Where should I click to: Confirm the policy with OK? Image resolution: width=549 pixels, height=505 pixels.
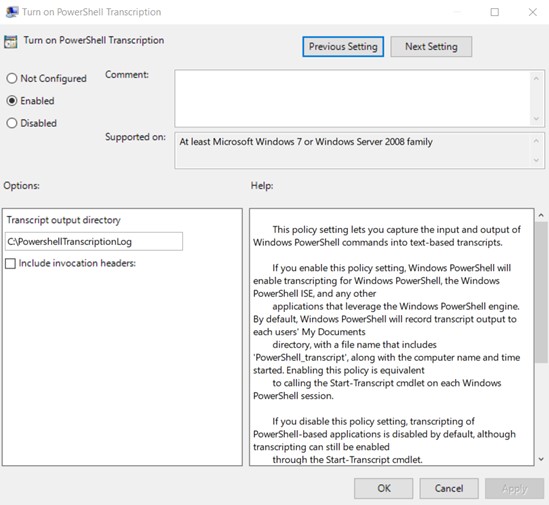click(x=383, y=488)
